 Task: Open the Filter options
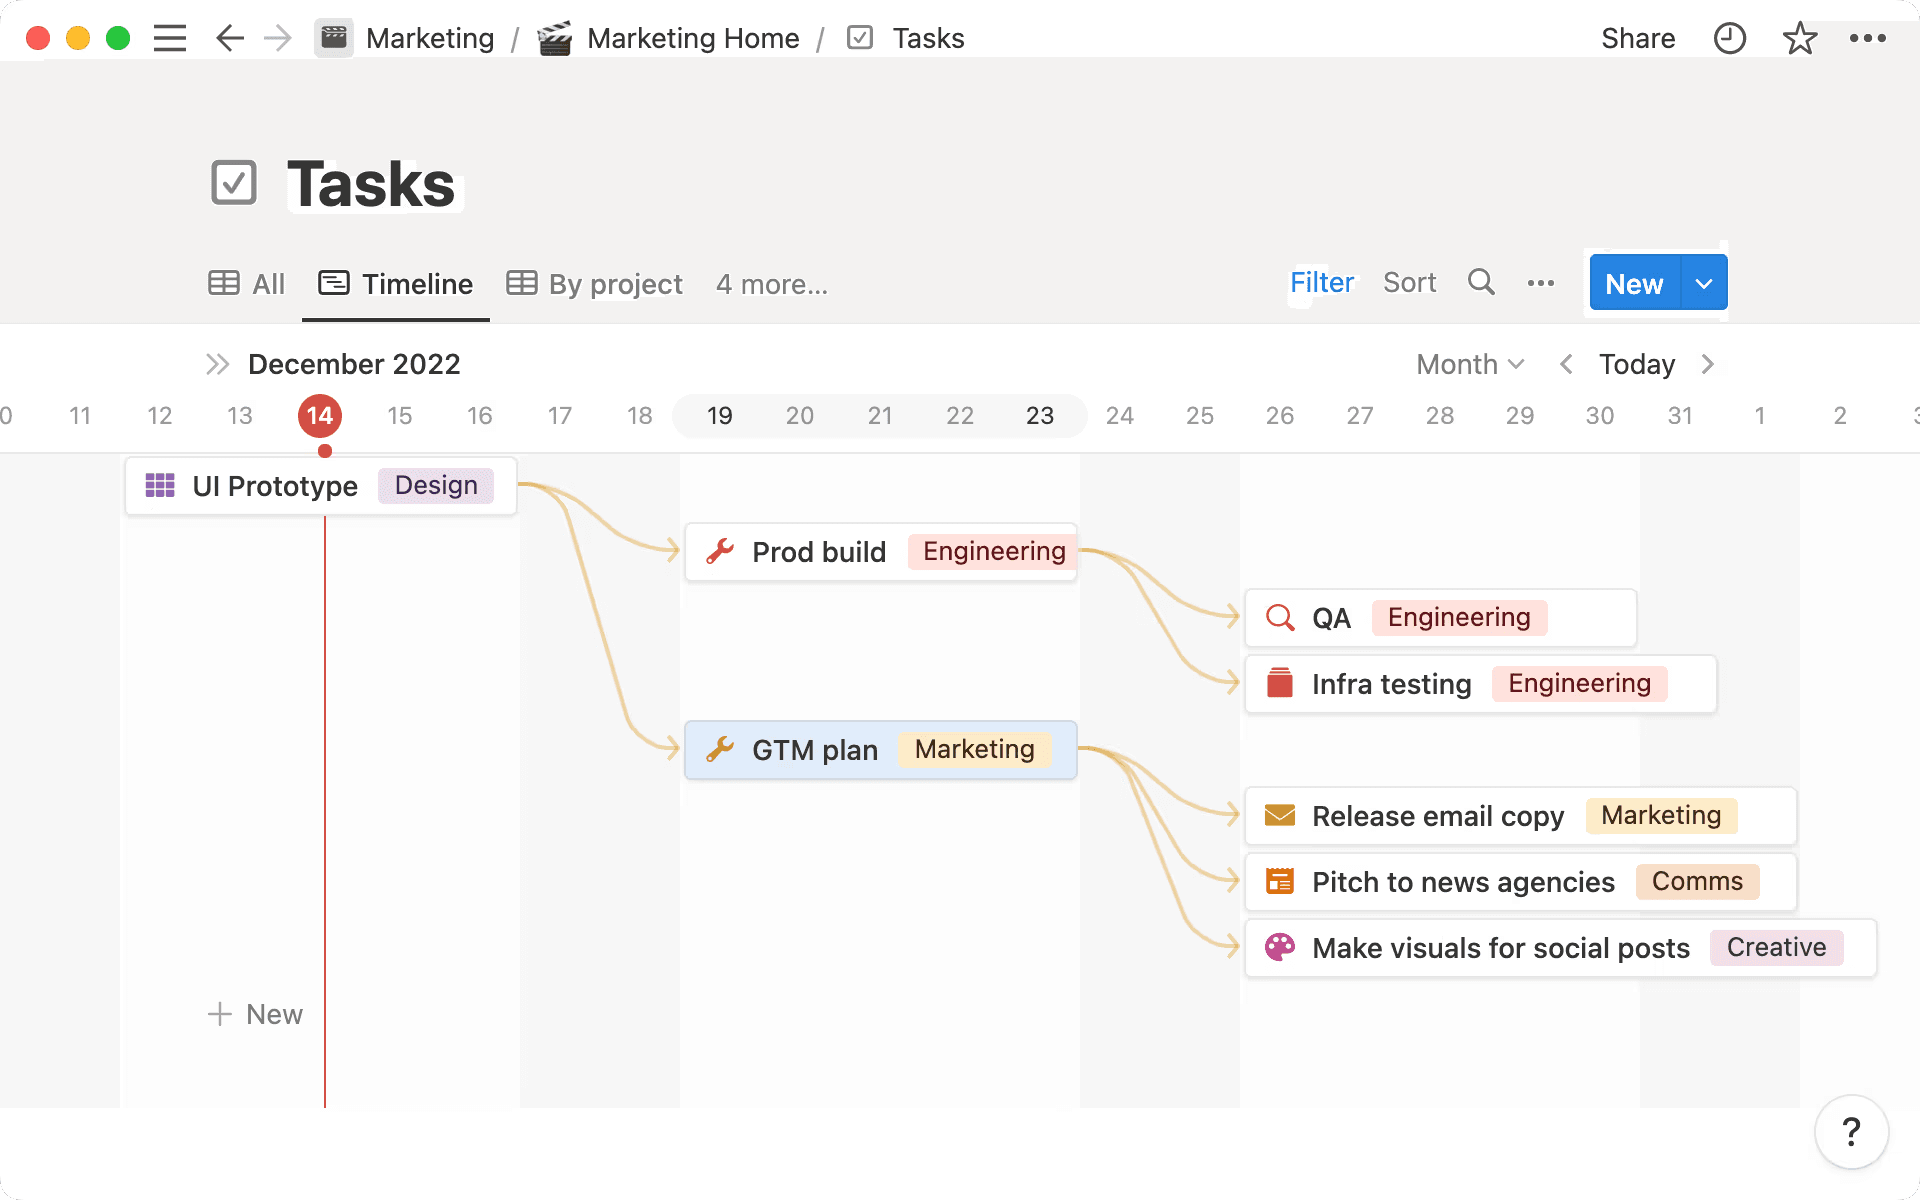(x=1321, y=282)
